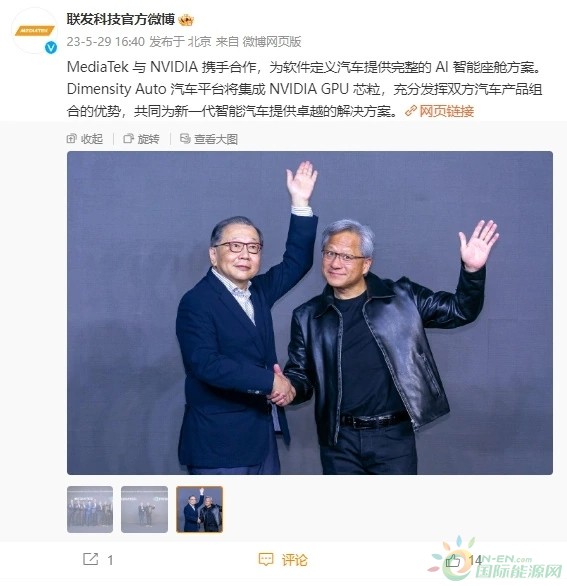Open the MediaTek profile avatar
Image resolution: width=567 pixels, height=586 pixels.
(x=34, y=31)
